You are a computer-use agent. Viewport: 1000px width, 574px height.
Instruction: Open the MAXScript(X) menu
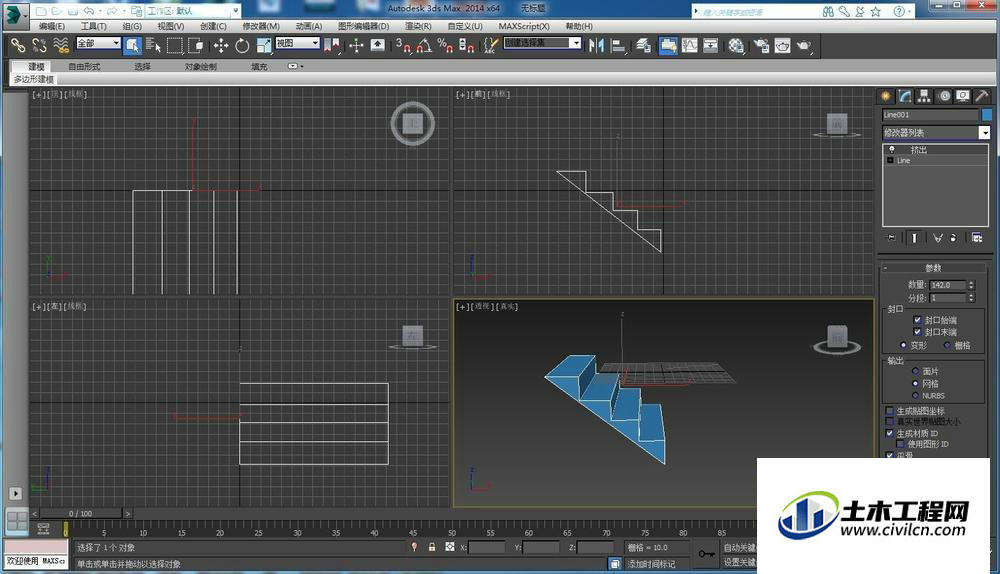coord(524,26)
